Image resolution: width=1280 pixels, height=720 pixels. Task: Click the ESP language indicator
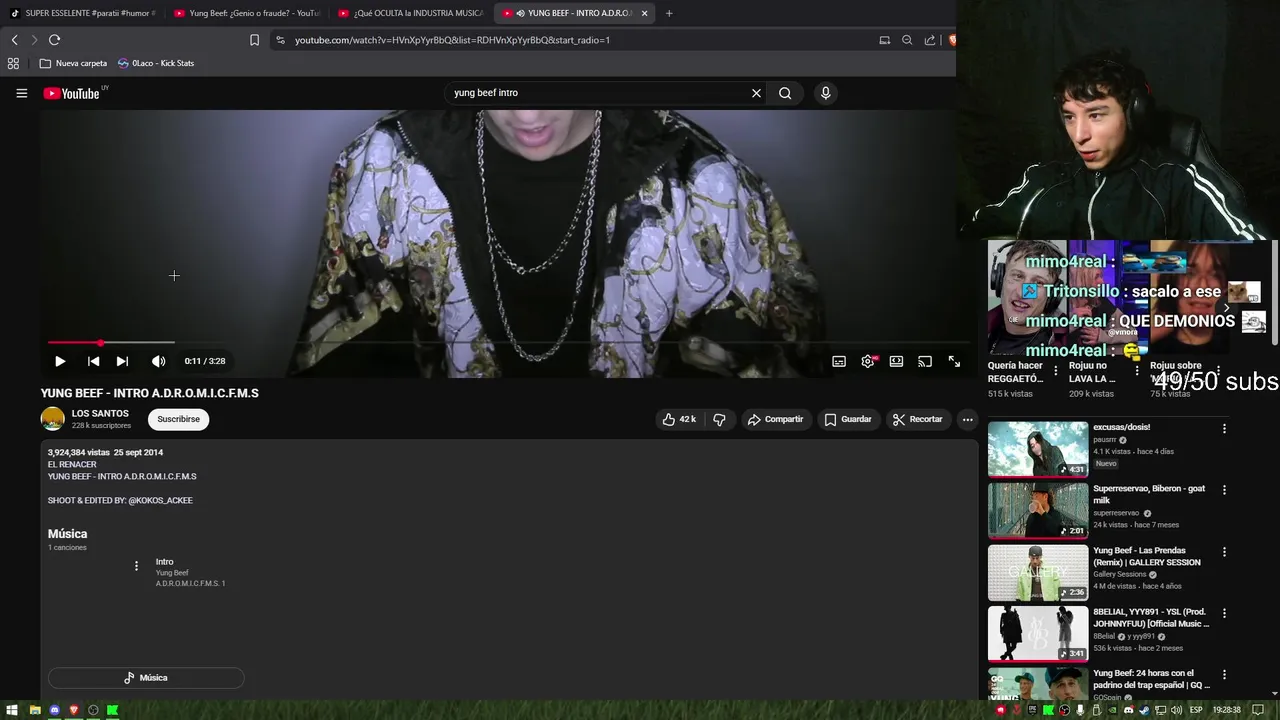click(x=1197, y=710)
